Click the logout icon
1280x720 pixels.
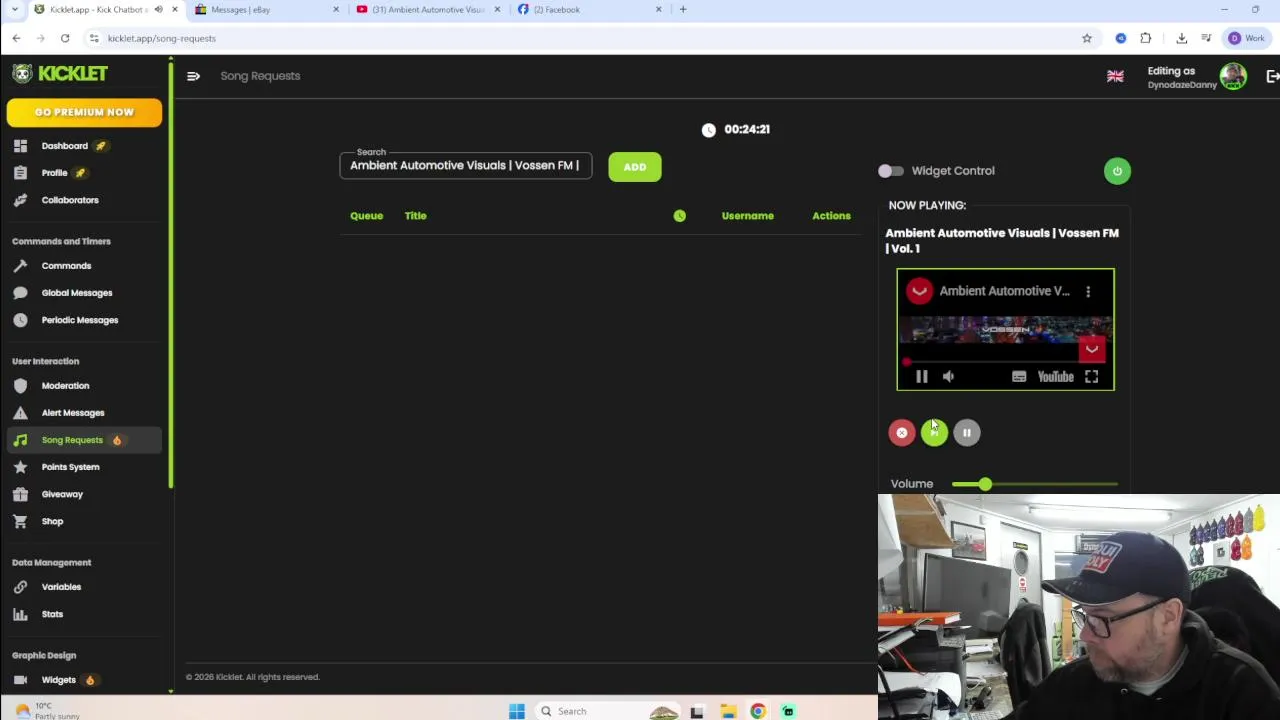coord(1272,77)
